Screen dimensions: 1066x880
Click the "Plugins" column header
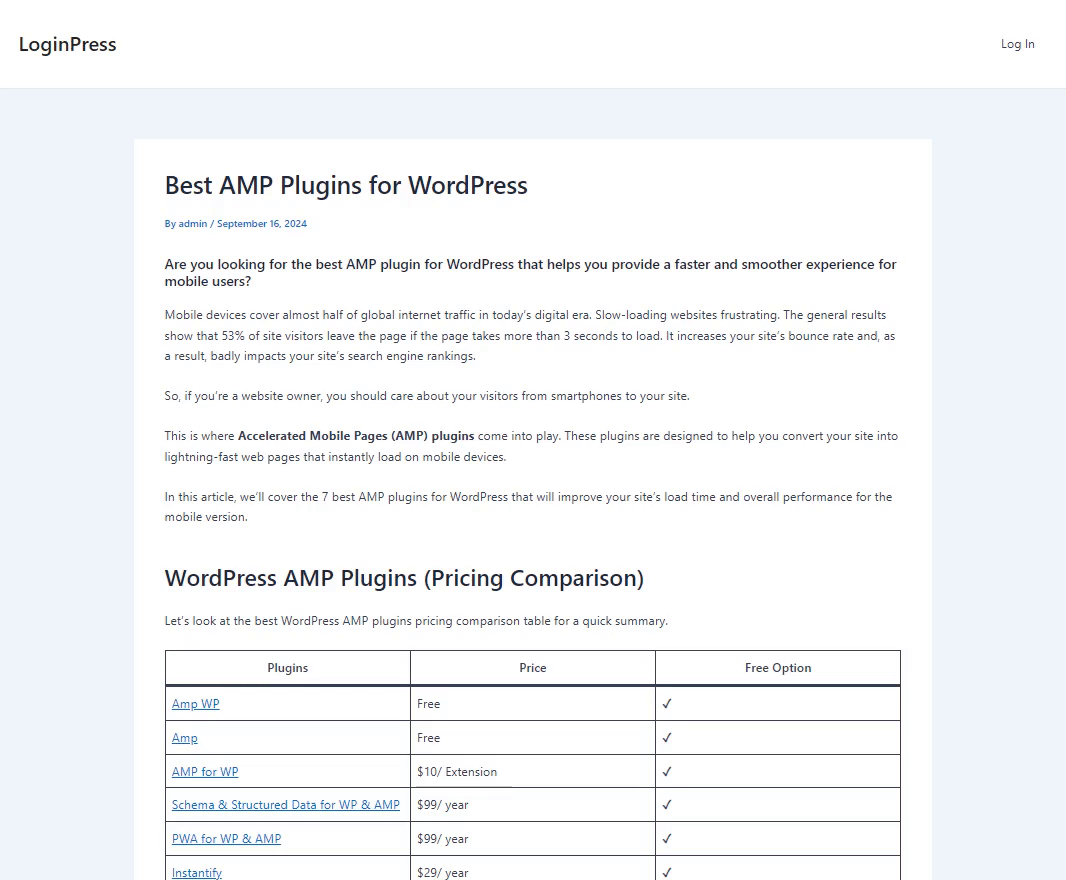[x=288, y=668]
